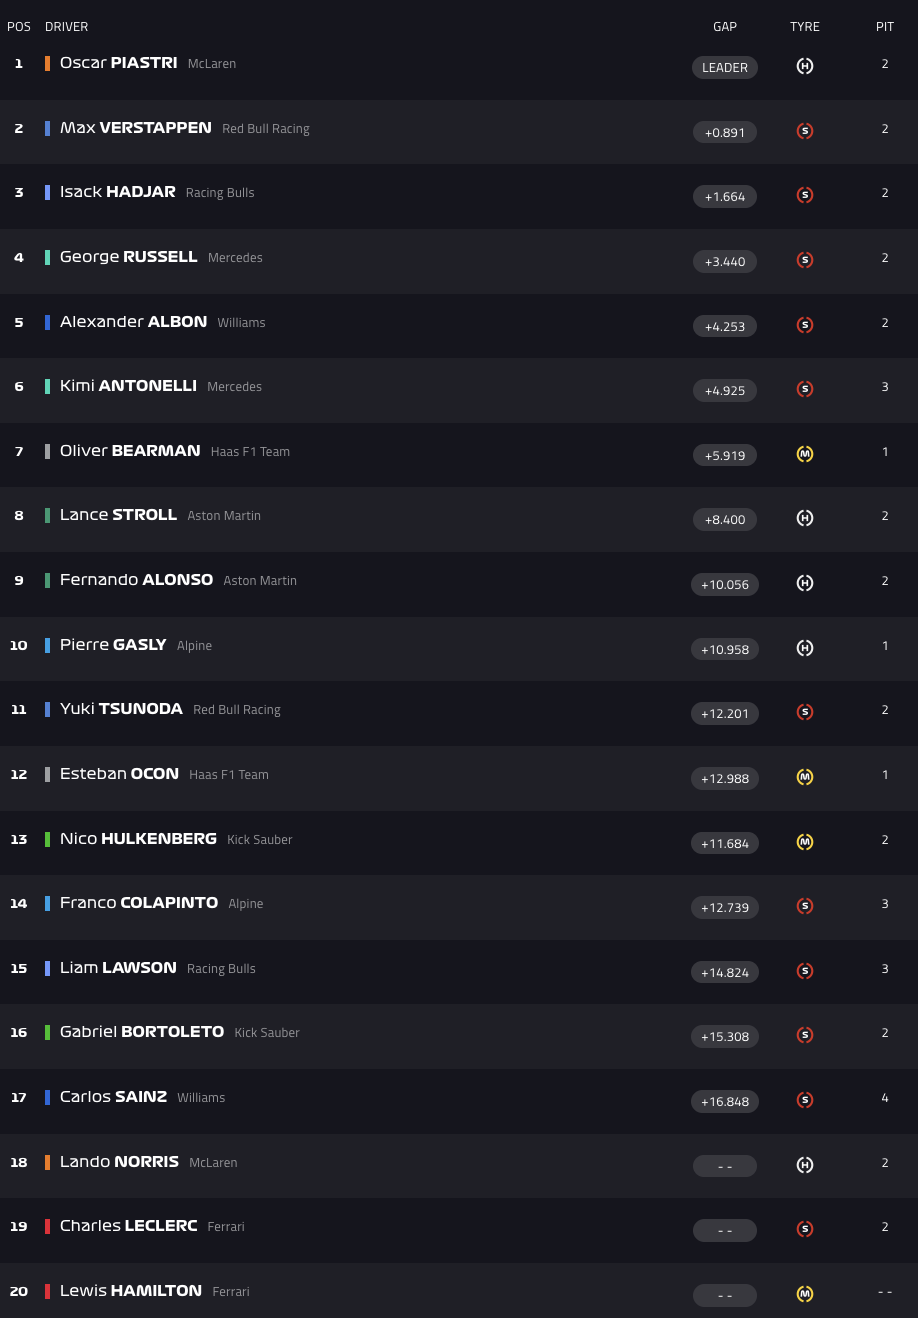The width and height of the screenshot is (918, 1318).
Task: Click the LEADER gap badge
Action: point(725,68)
